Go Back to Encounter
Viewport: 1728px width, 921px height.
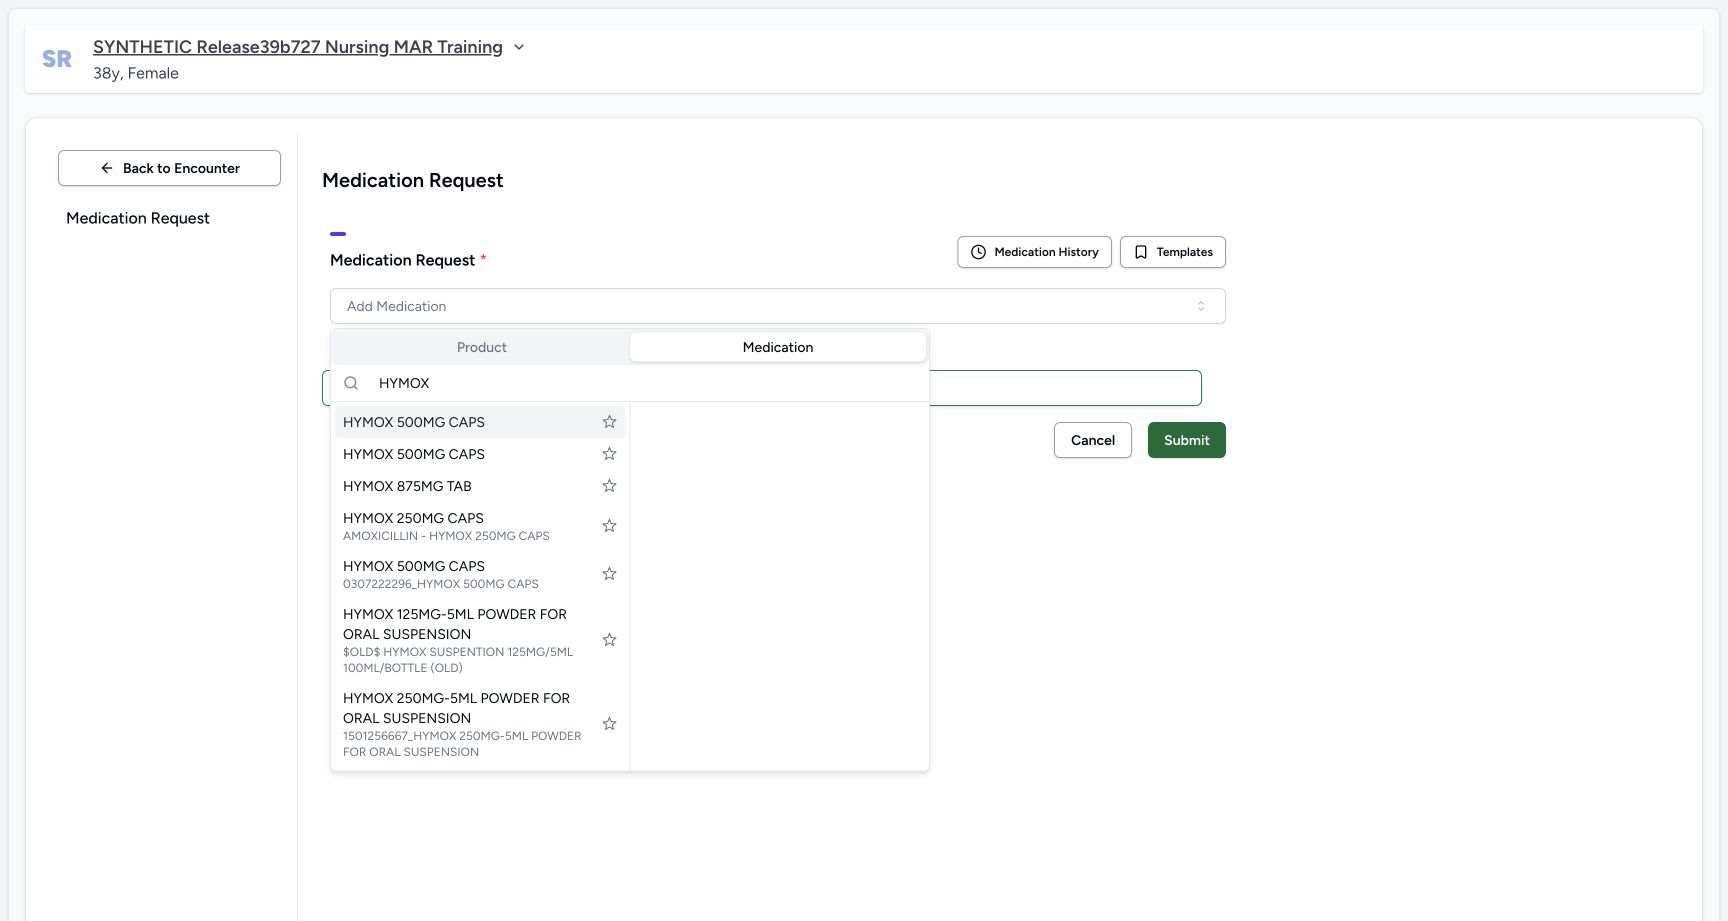pyautogui.click(x=169, y=168)
